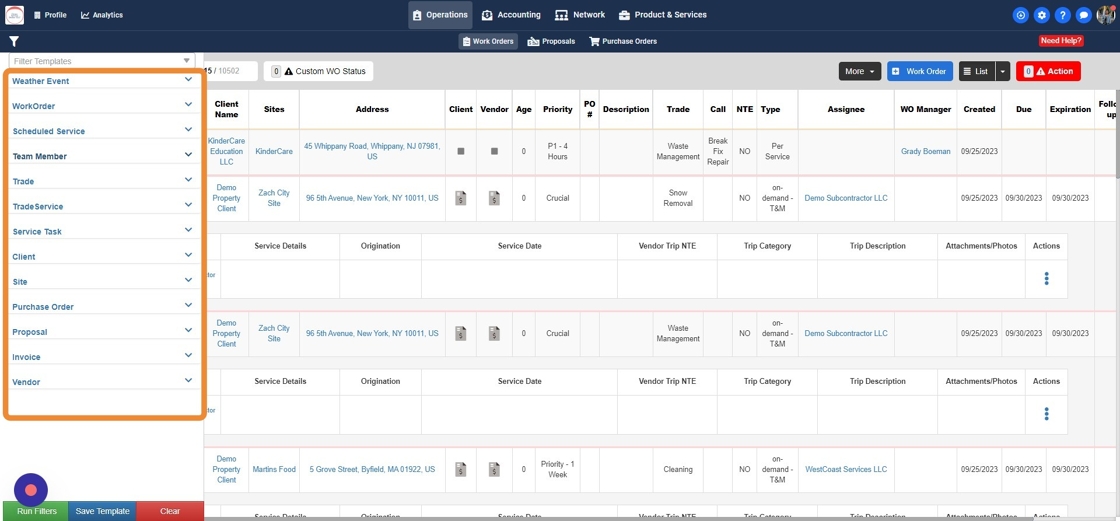This screenshot has width=1120, height=521.
Task: Click vendor square icon in KinderCare row
Action: tap(494, 152)
